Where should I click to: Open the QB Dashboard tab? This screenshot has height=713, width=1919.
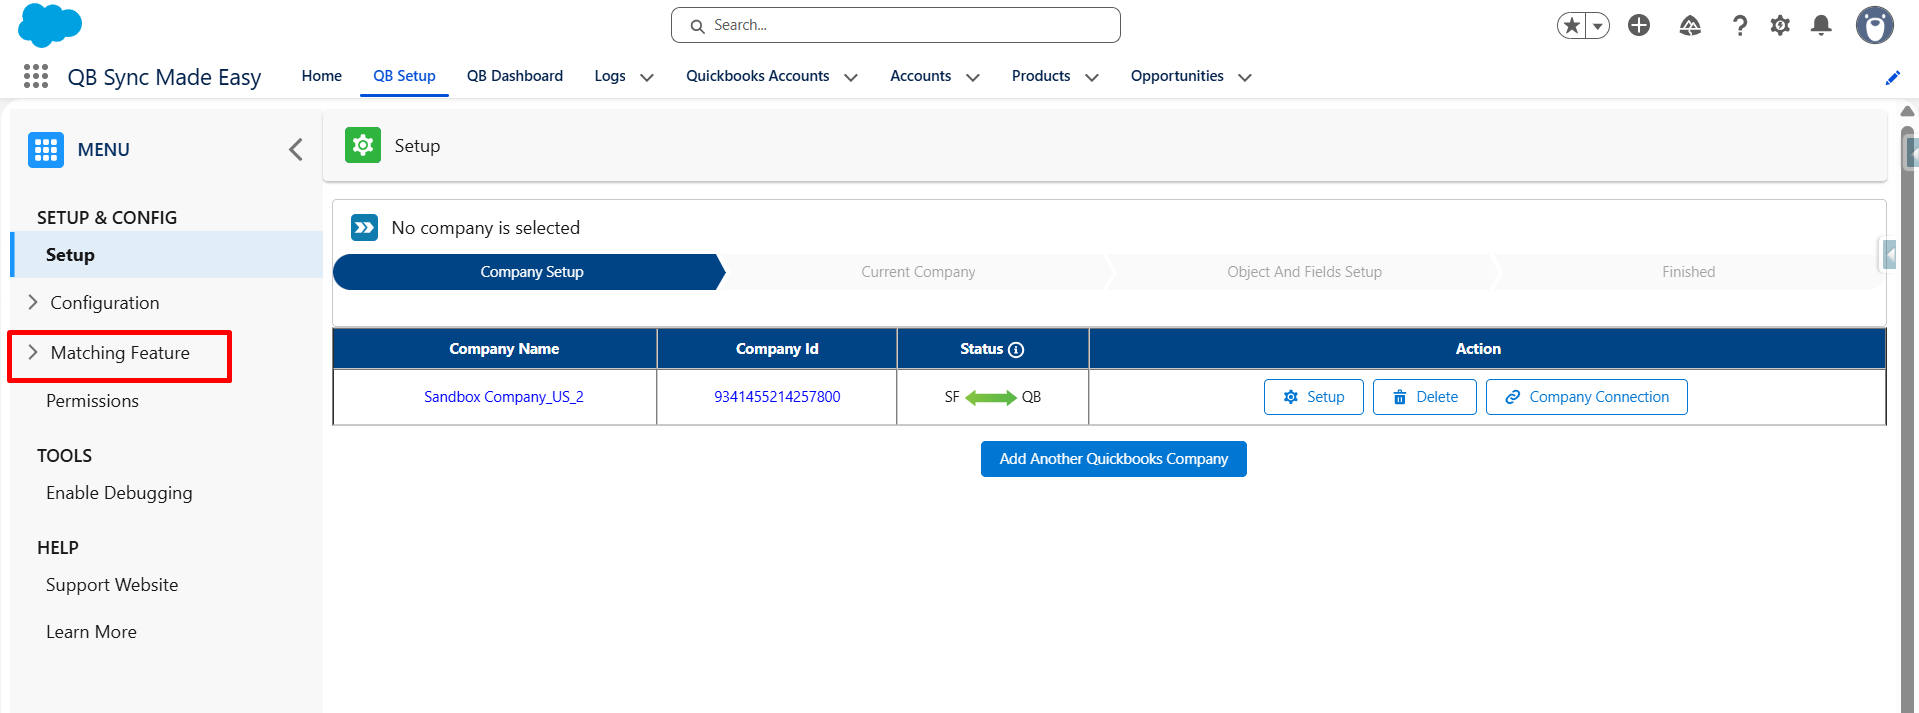tap(515, 76)
